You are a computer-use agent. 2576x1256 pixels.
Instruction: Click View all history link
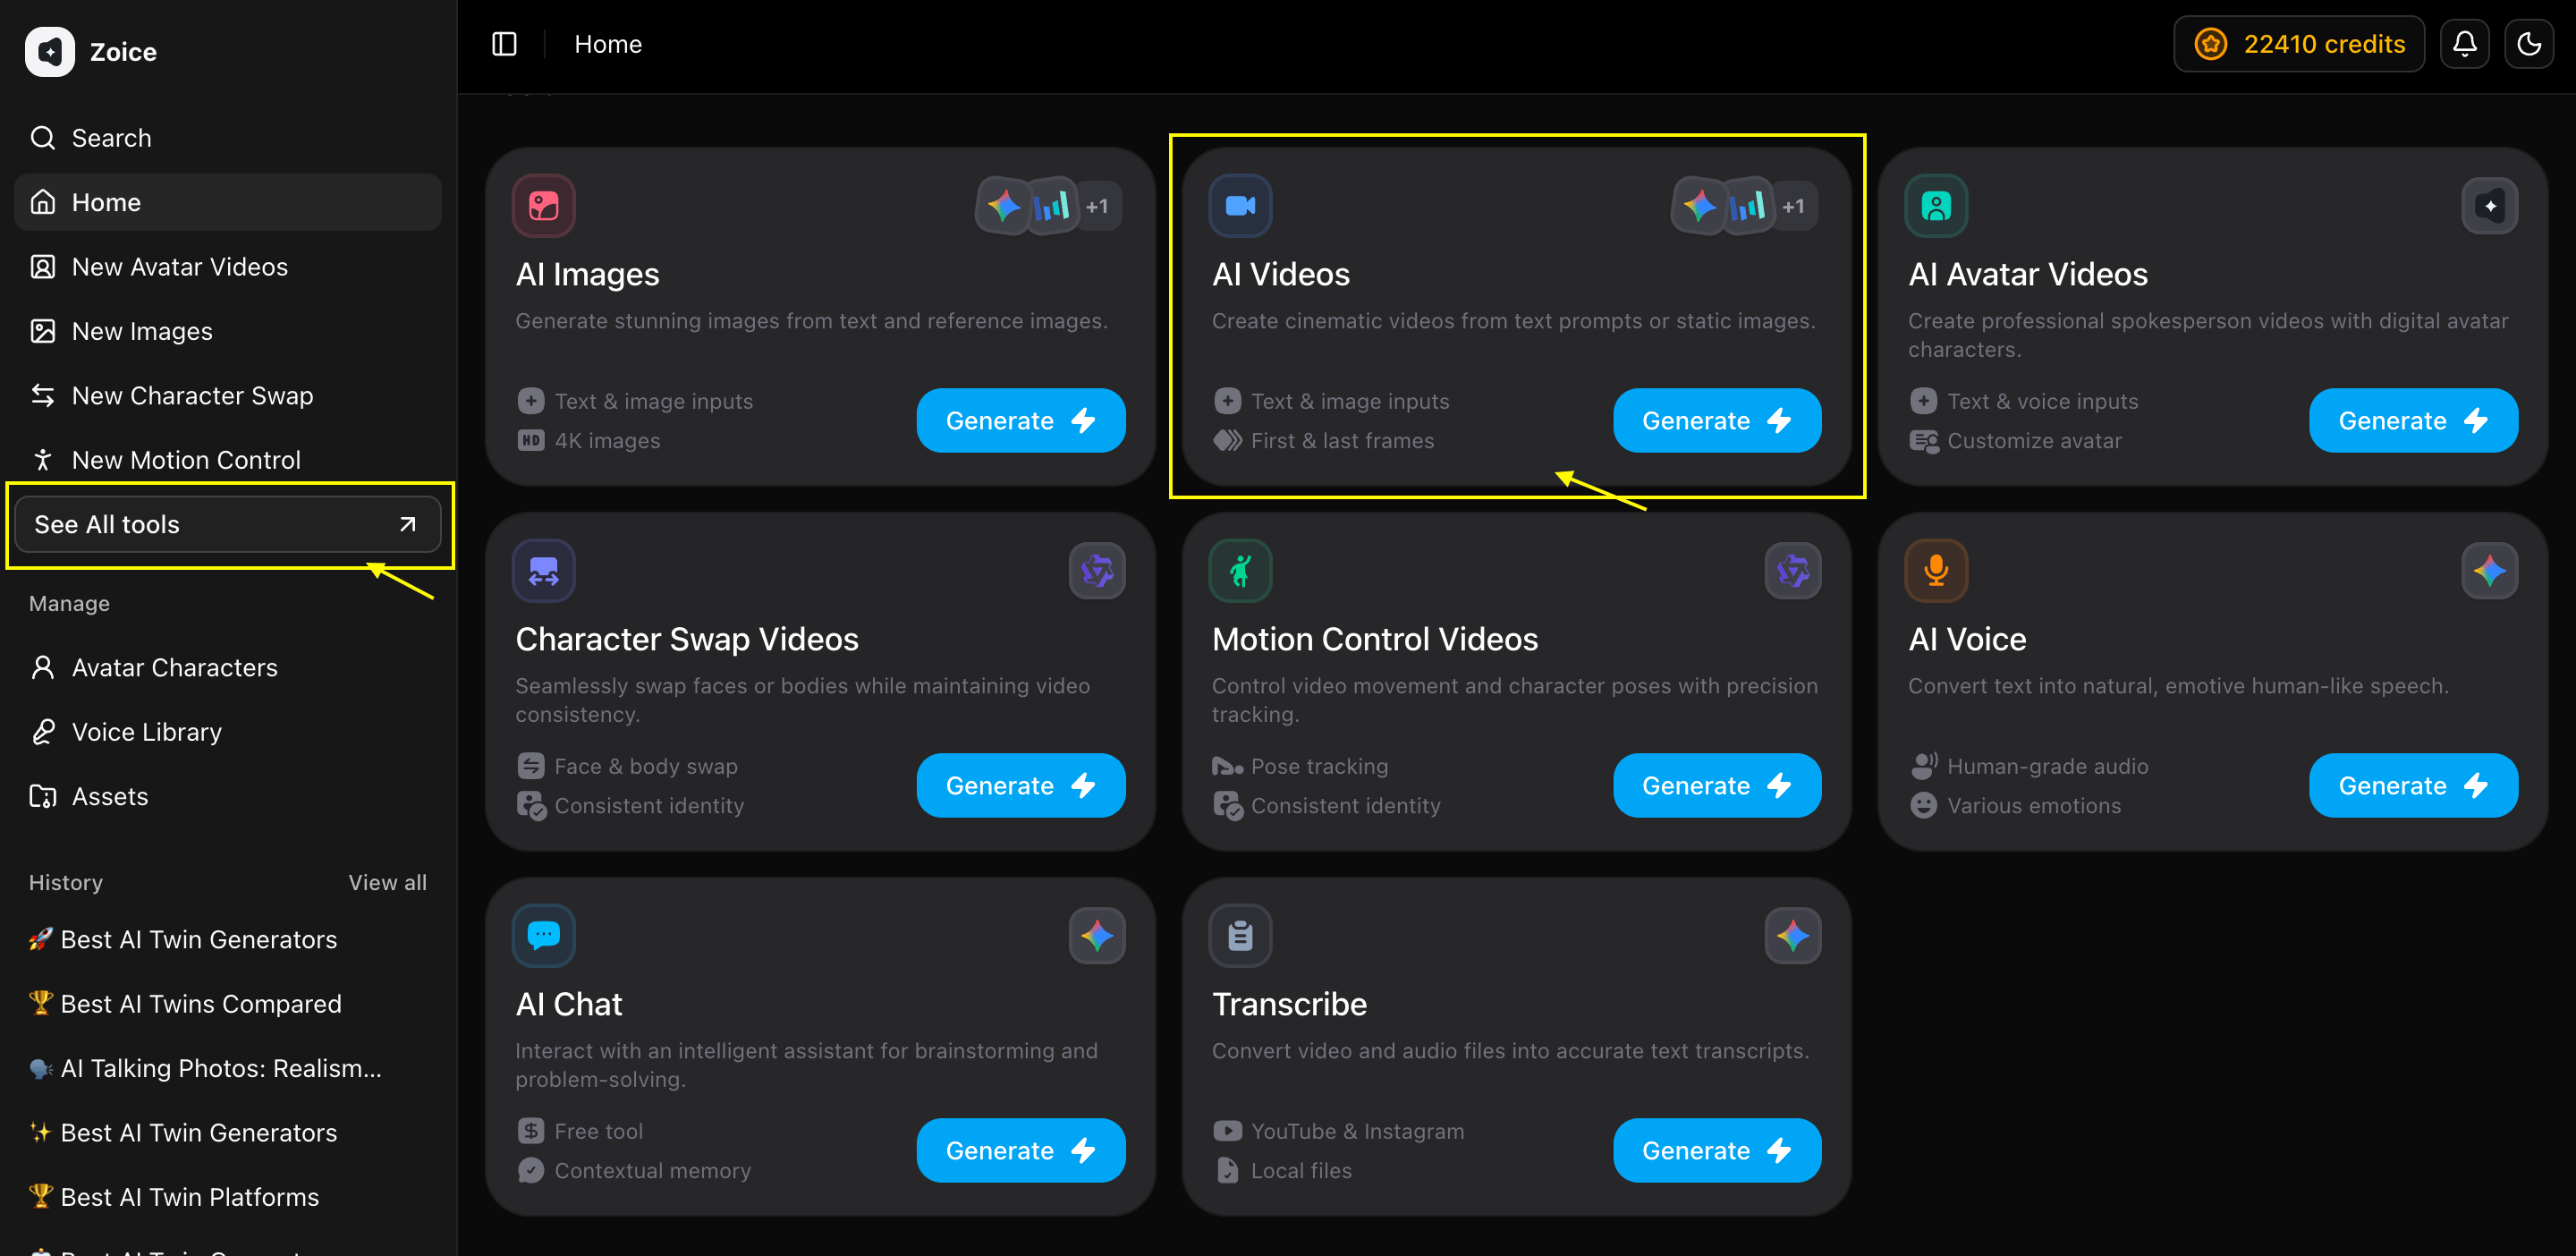coord(387,883)
